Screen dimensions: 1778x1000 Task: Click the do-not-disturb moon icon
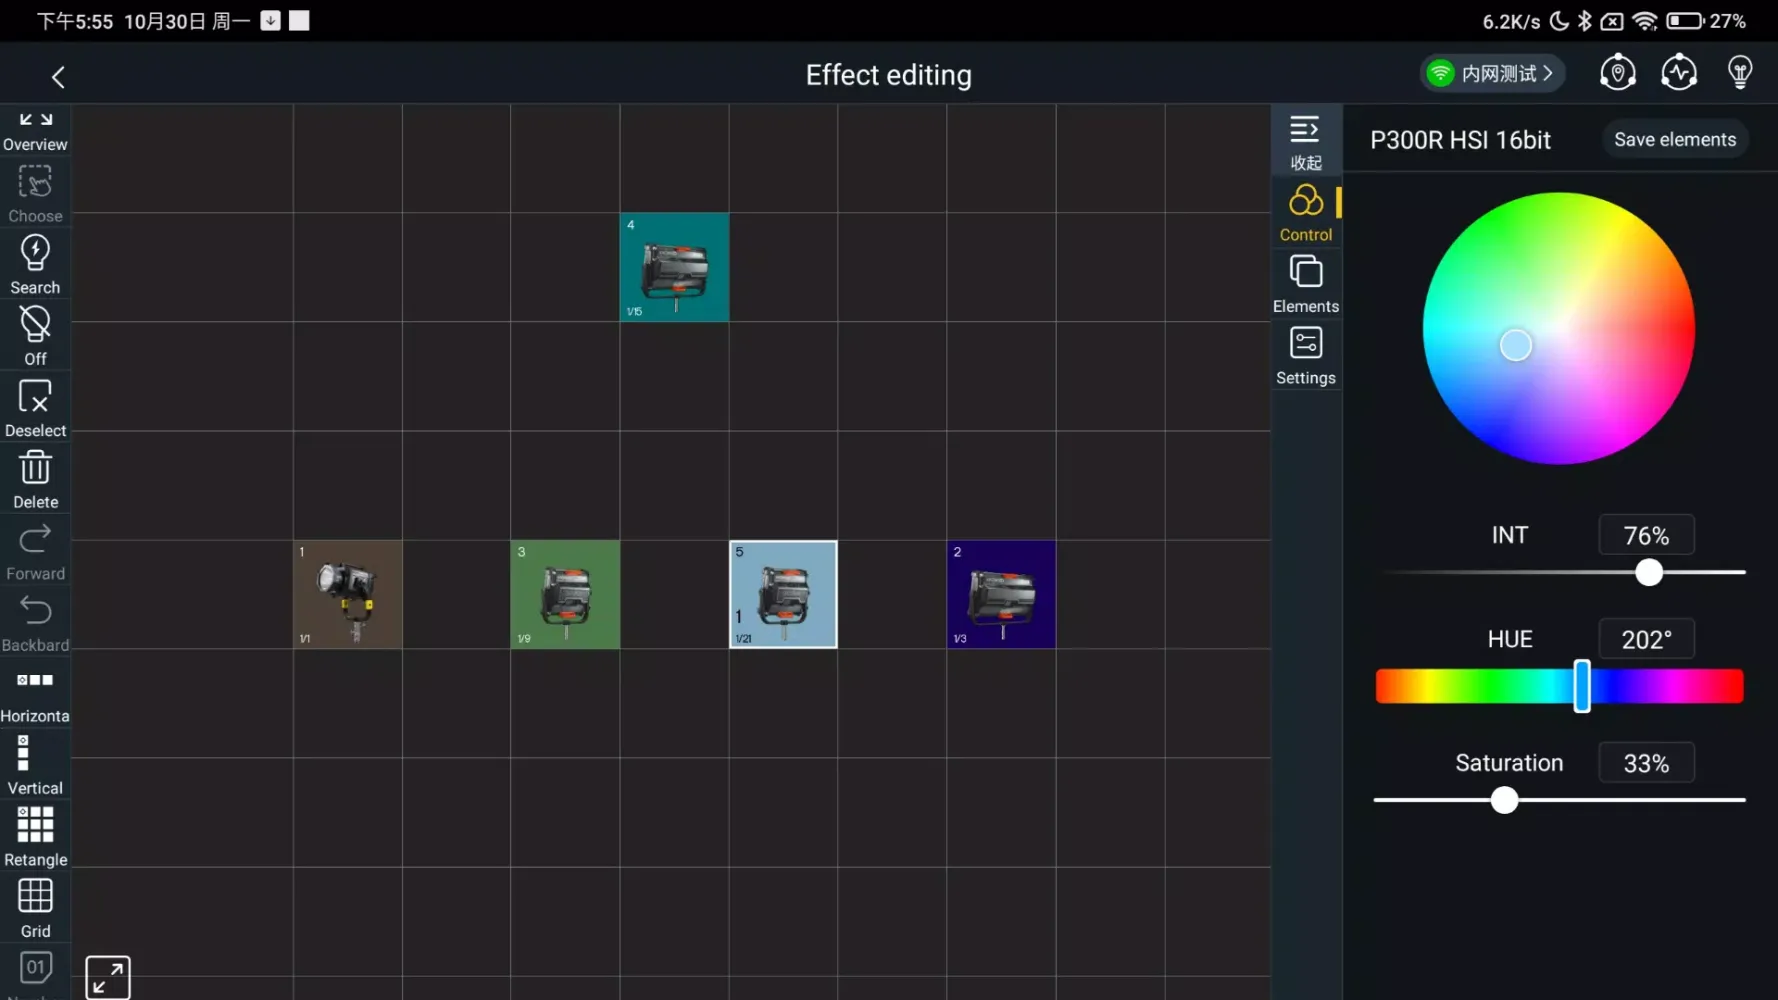point(1558,21)
